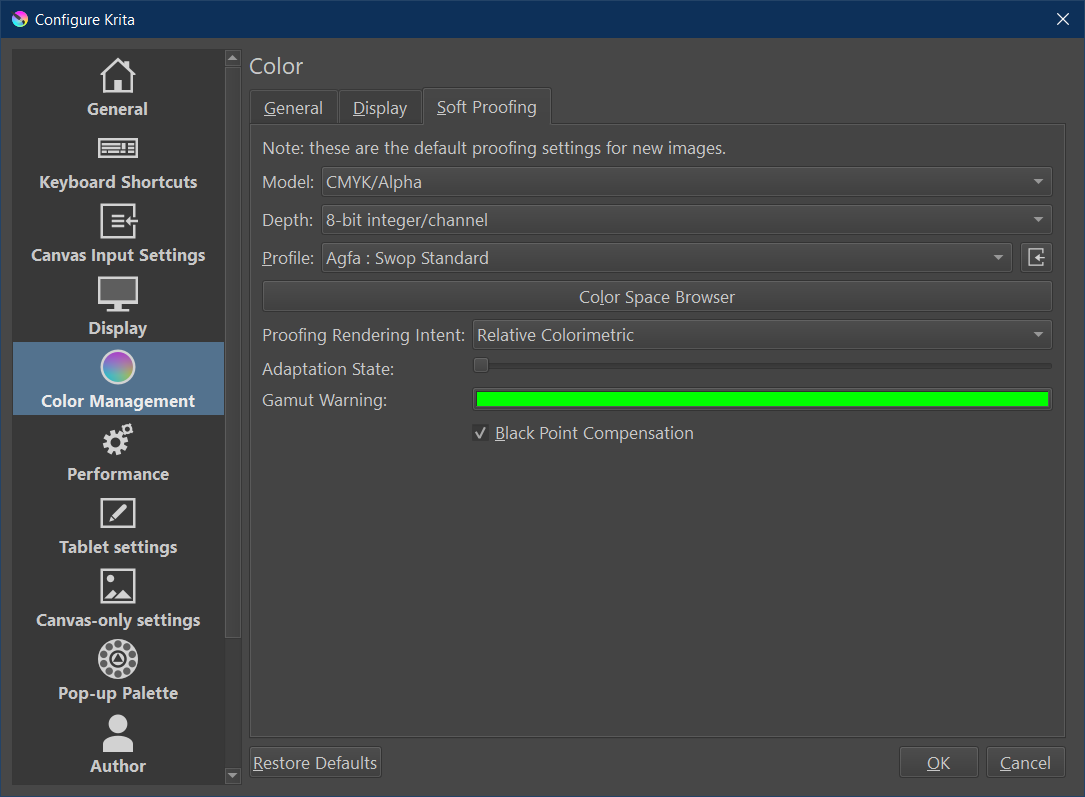Open Canvas-only settings page
This screenshot has width=1085, height=797.
coord(118,598)
